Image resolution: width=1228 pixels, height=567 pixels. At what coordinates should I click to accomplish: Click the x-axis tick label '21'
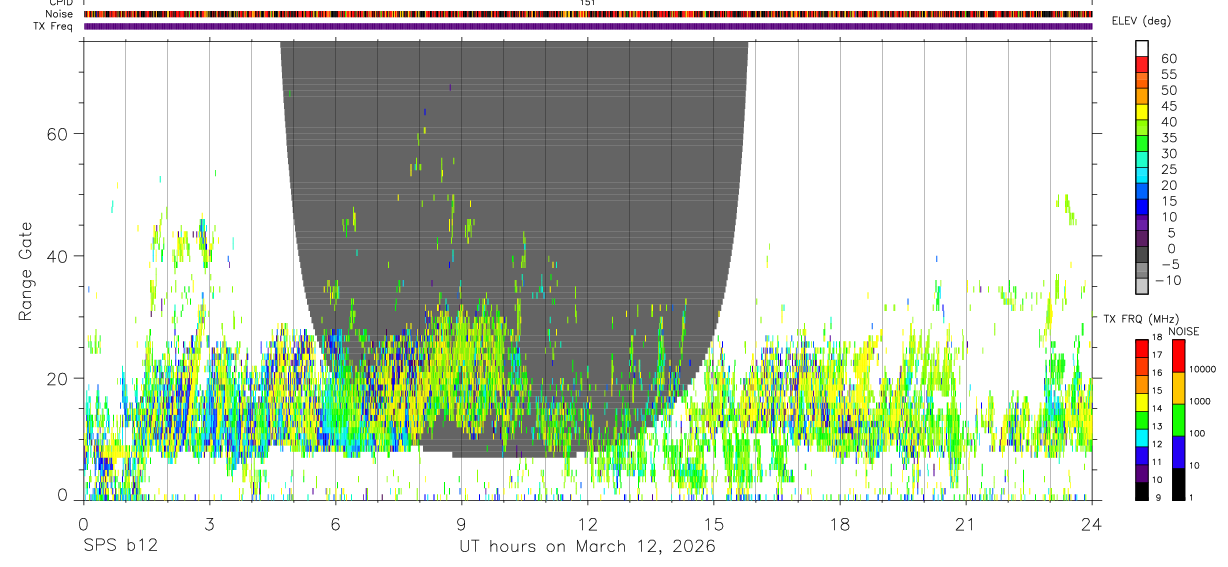[966, 524]
